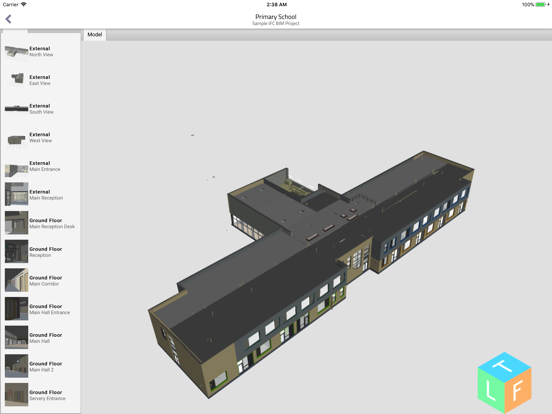The width and height of the screenshot is (552, 414).
Task: Select 'Main Reception Desk' label text
Action: click(x=52, y=227)
